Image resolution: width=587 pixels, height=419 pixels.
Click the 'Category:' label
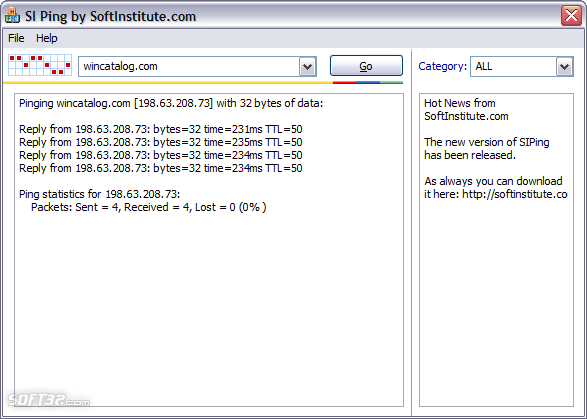(x=442, y=66)
